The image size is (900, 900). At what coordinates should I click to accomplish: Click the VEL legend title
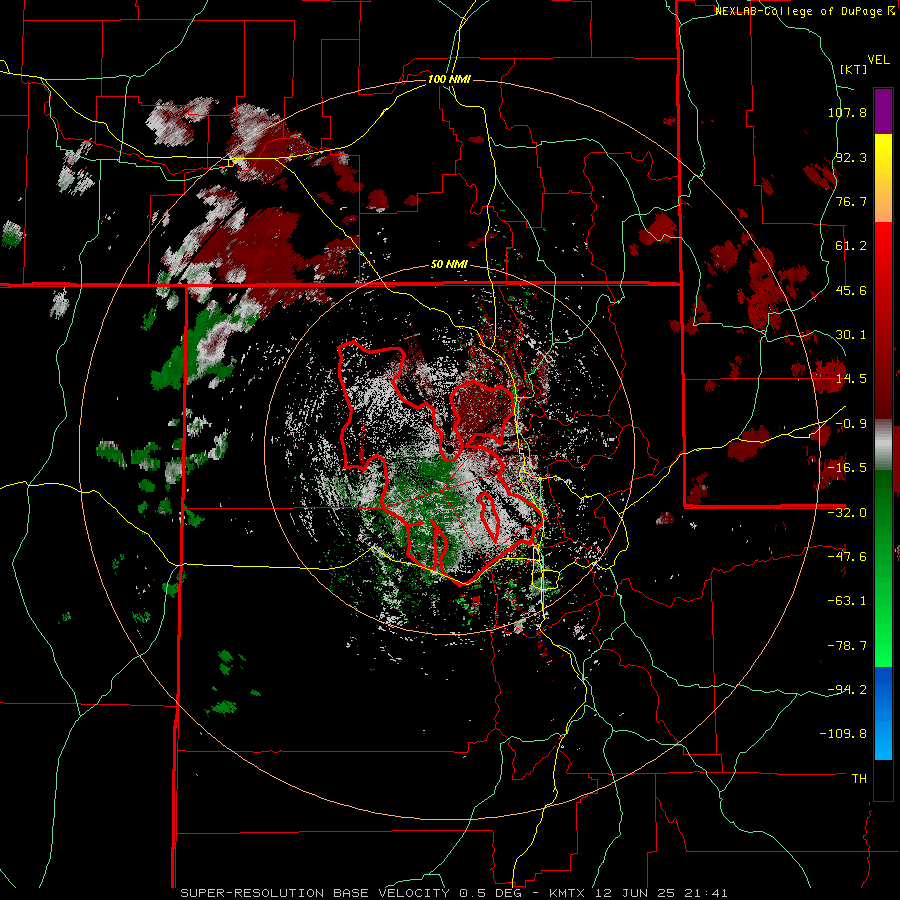pos(879,60)
